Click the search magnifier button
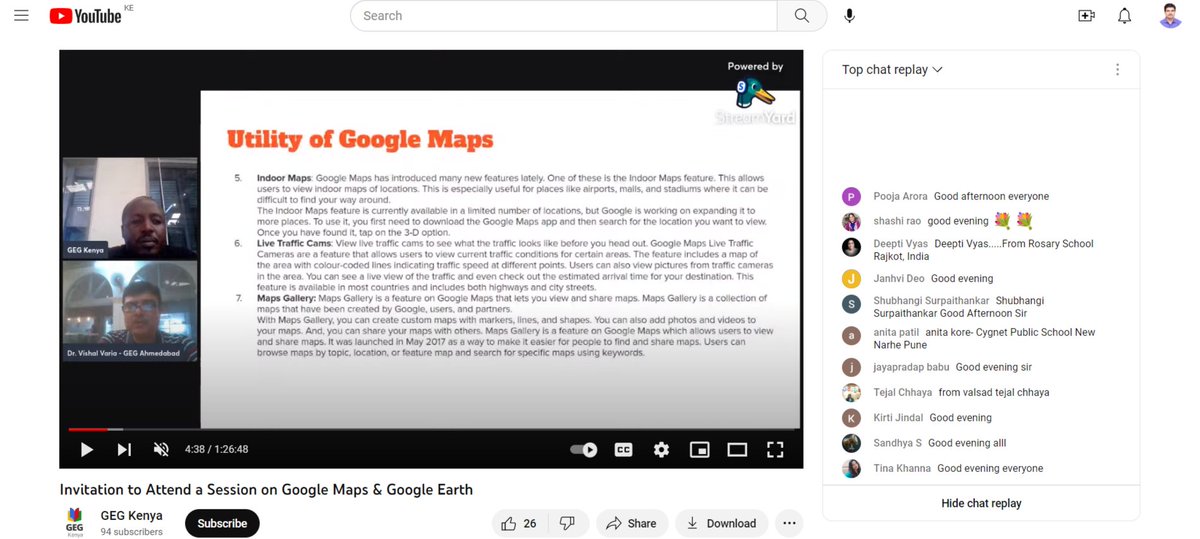This screenshot has width=1200, height=539. click(802, 16)
